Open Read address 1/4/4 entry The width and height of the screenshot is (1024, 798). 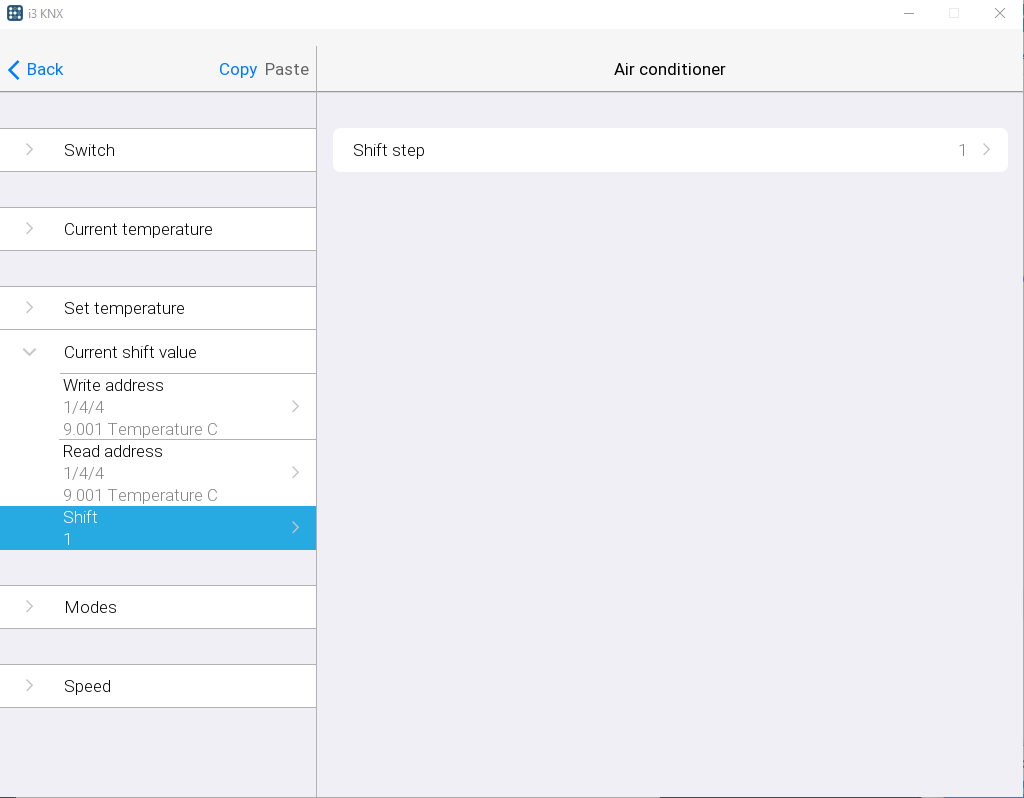[160, 473]
